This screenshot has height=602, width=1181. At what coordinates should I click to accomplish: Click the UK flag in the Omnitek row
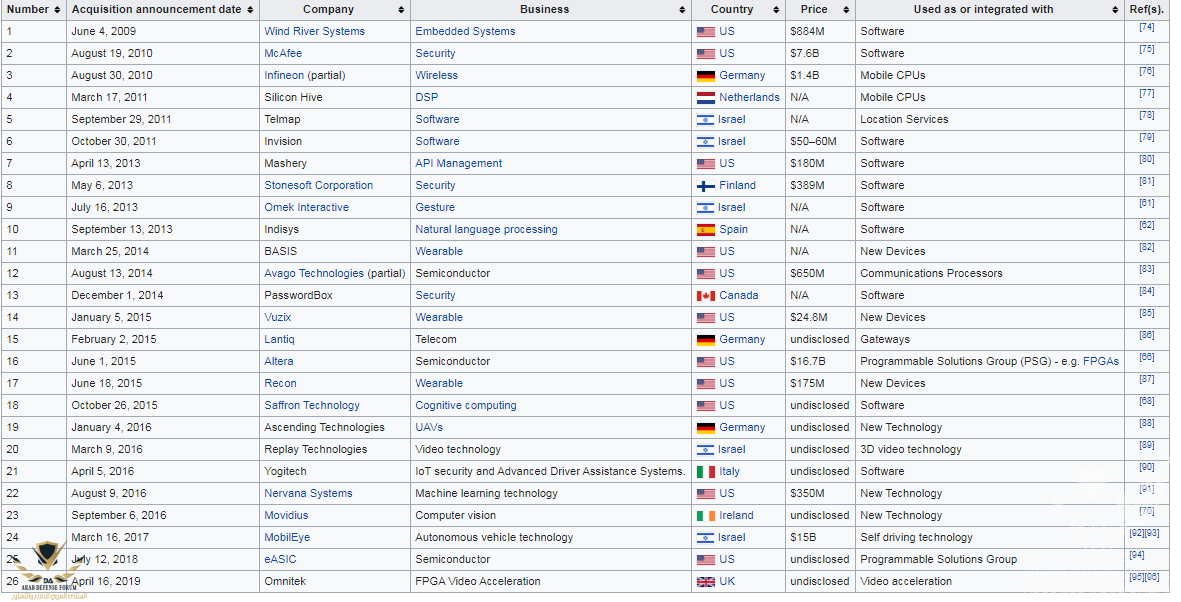[706, 582]
